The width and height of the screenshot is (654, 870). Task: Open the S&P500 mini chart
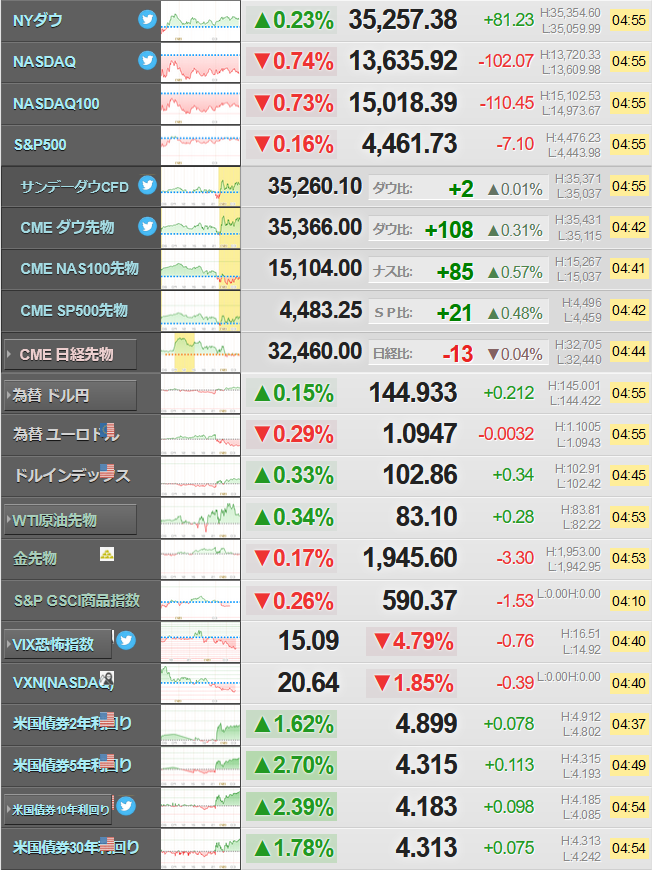(201, 145)
